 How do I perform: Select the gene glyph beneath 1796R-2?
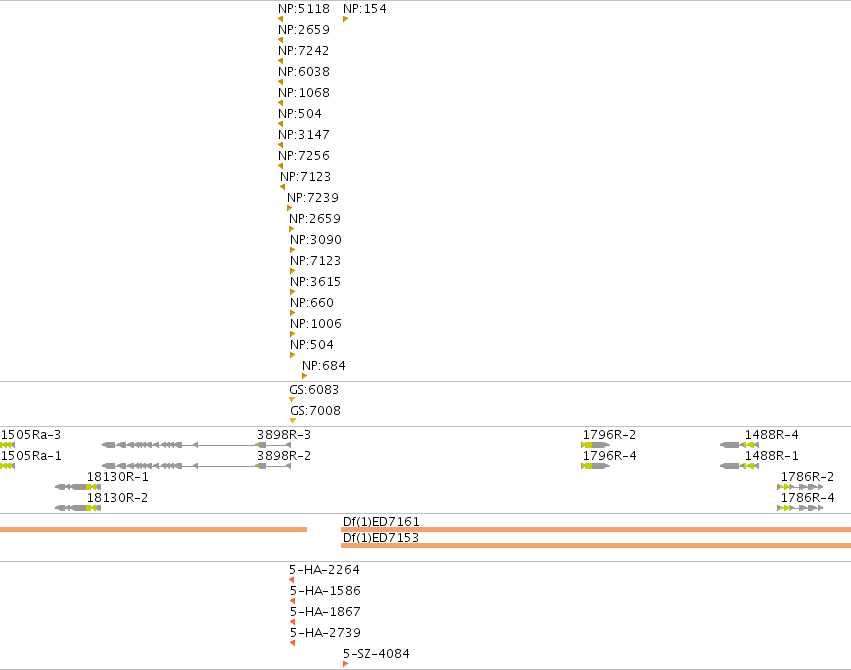tap(595, 445)
